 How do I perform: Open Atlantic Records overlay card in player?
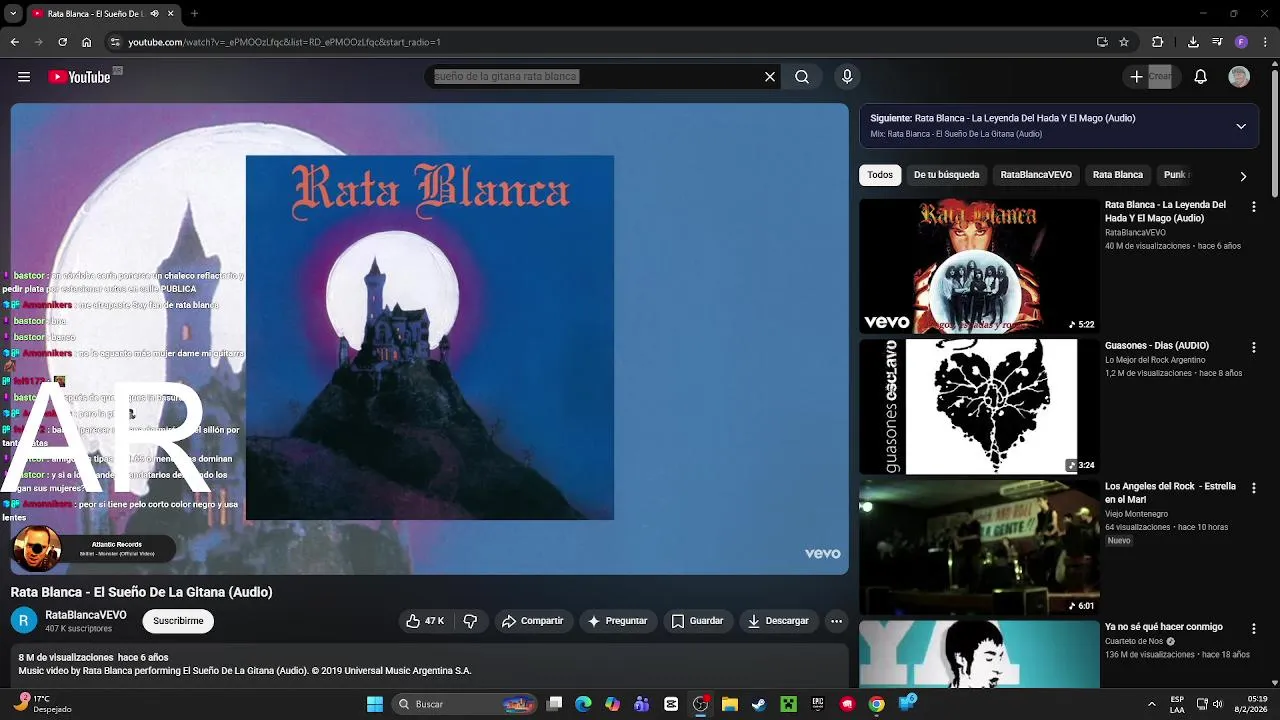point(93,548)
